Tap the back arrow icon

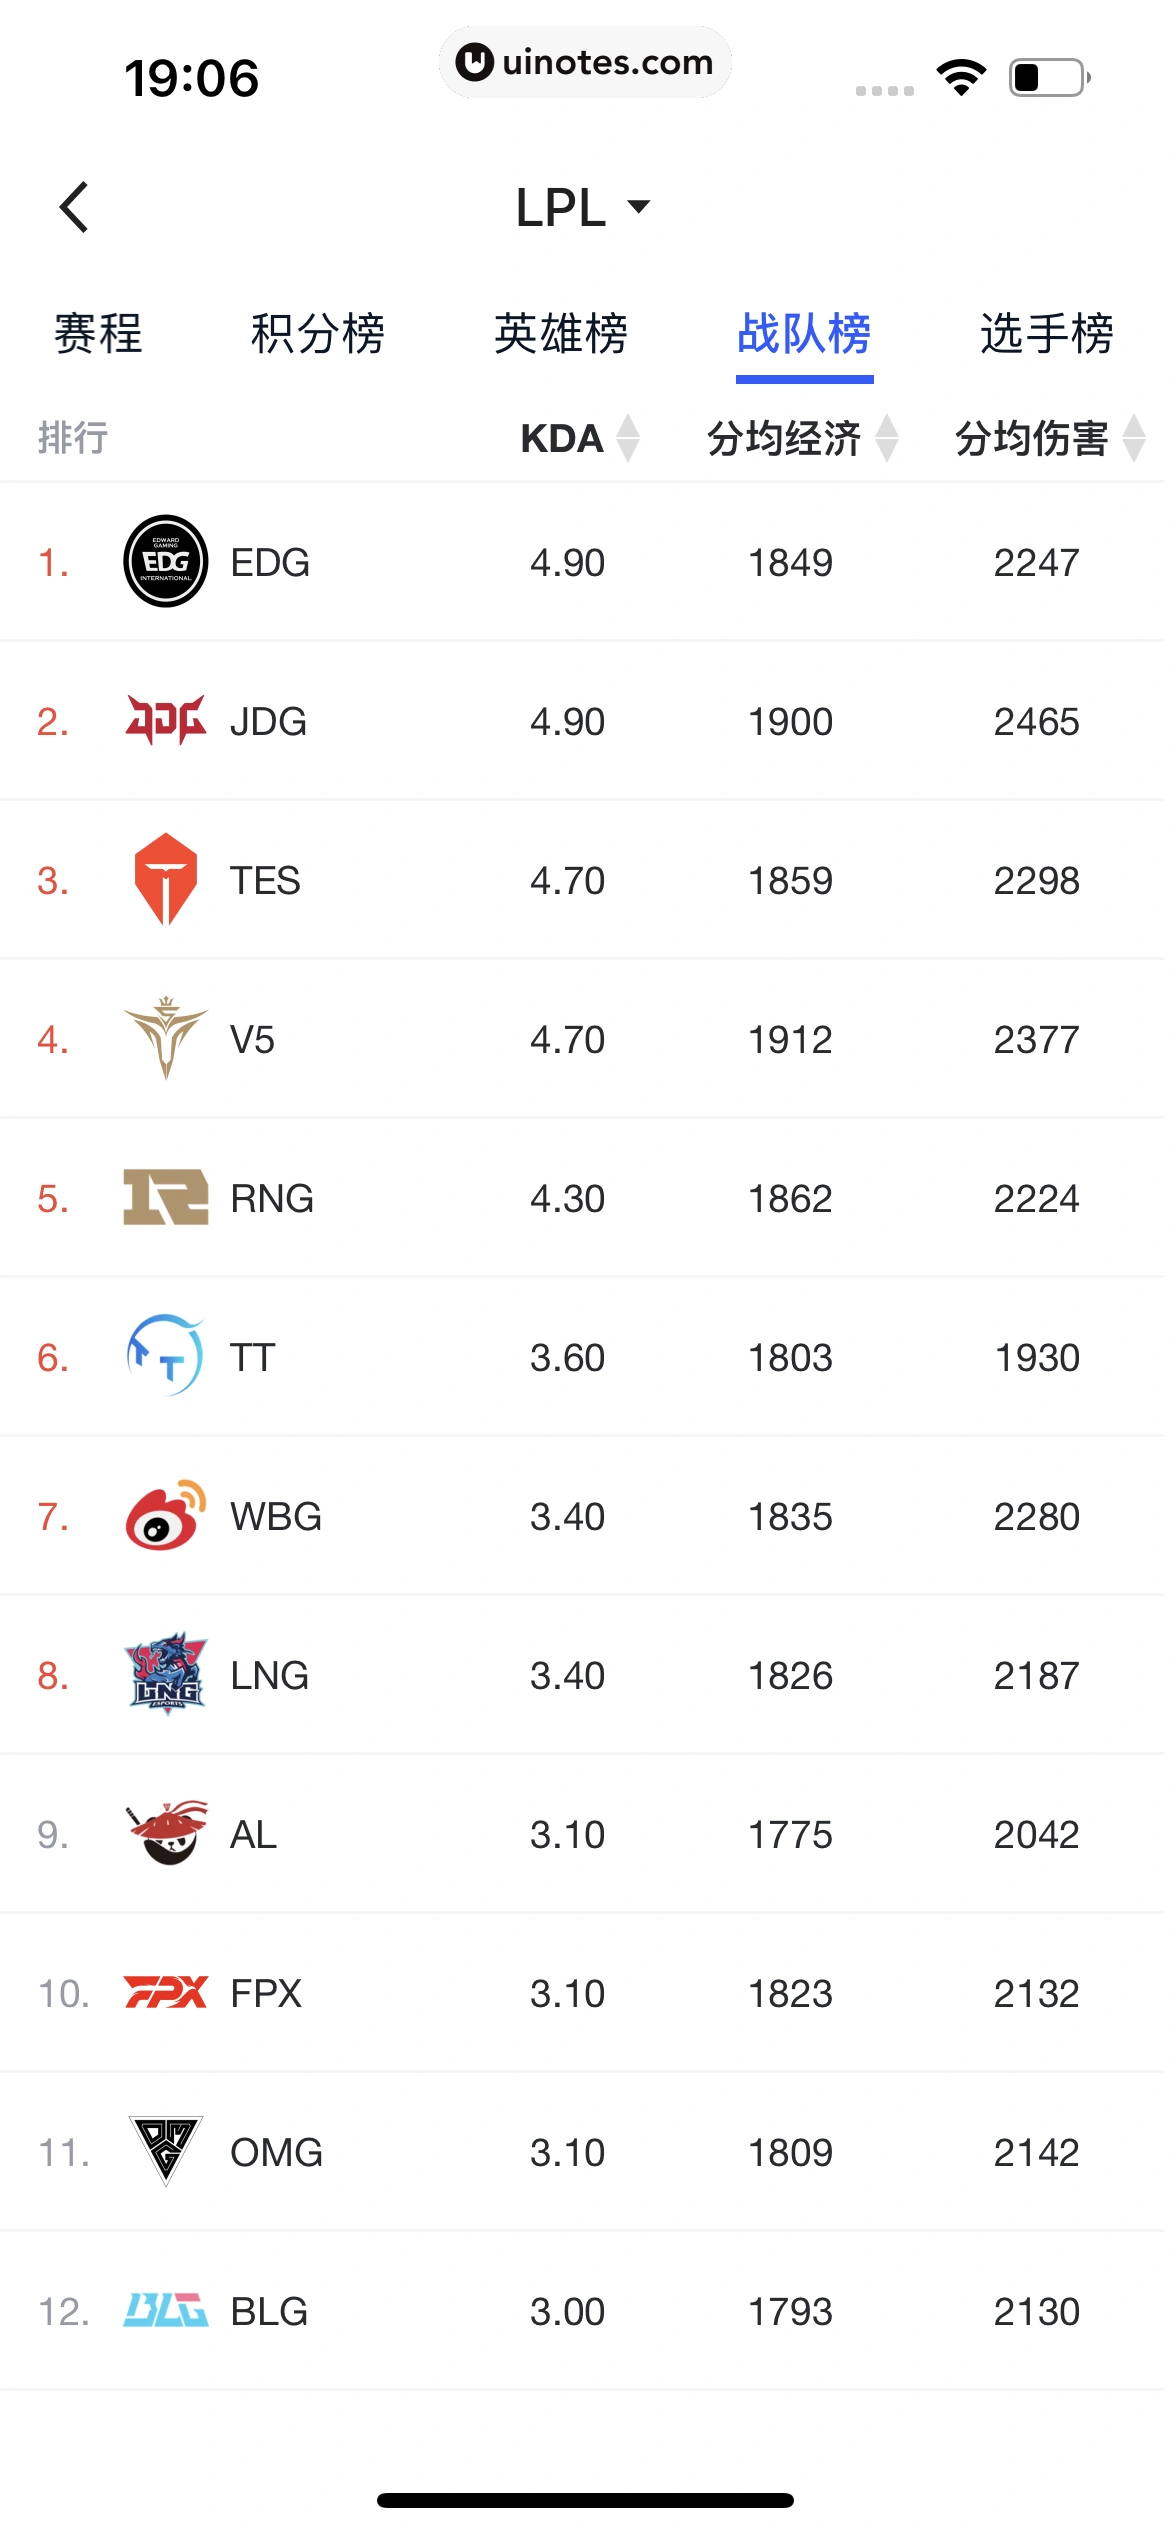pos(75,207)
